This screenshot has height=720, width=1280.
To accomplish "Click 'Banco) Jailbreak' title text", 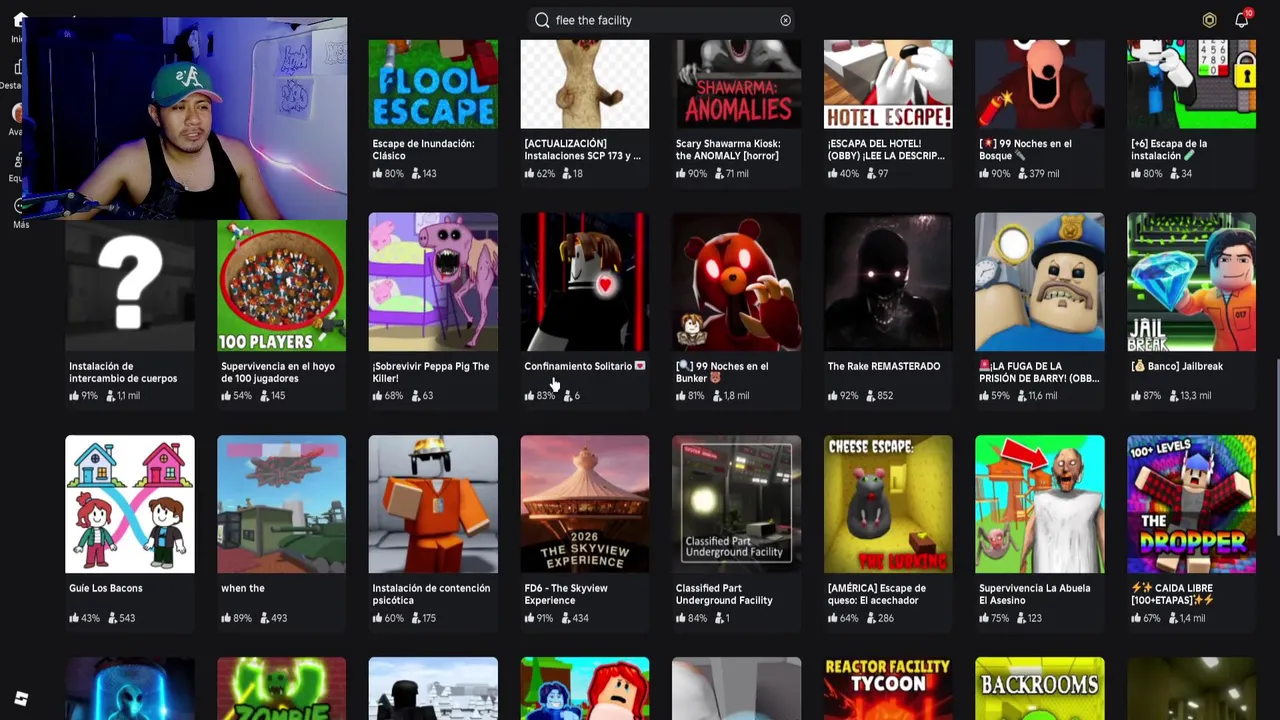I will click(1177, 366).
